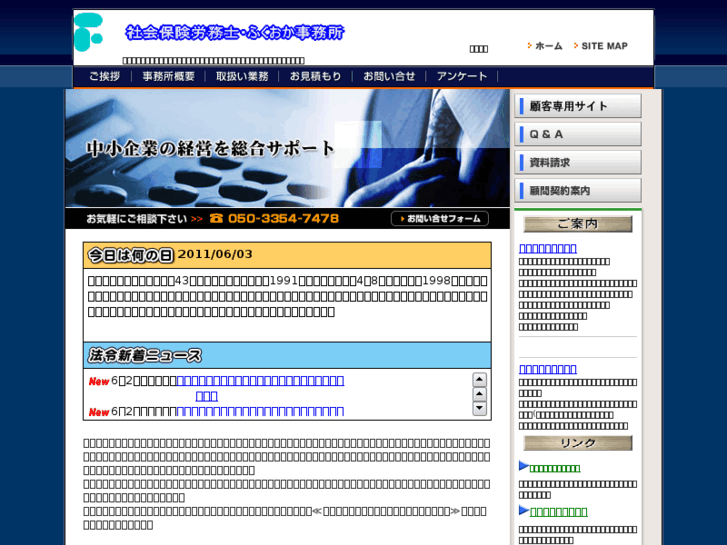Open second green link under リンク

click(x=558, y=512)
